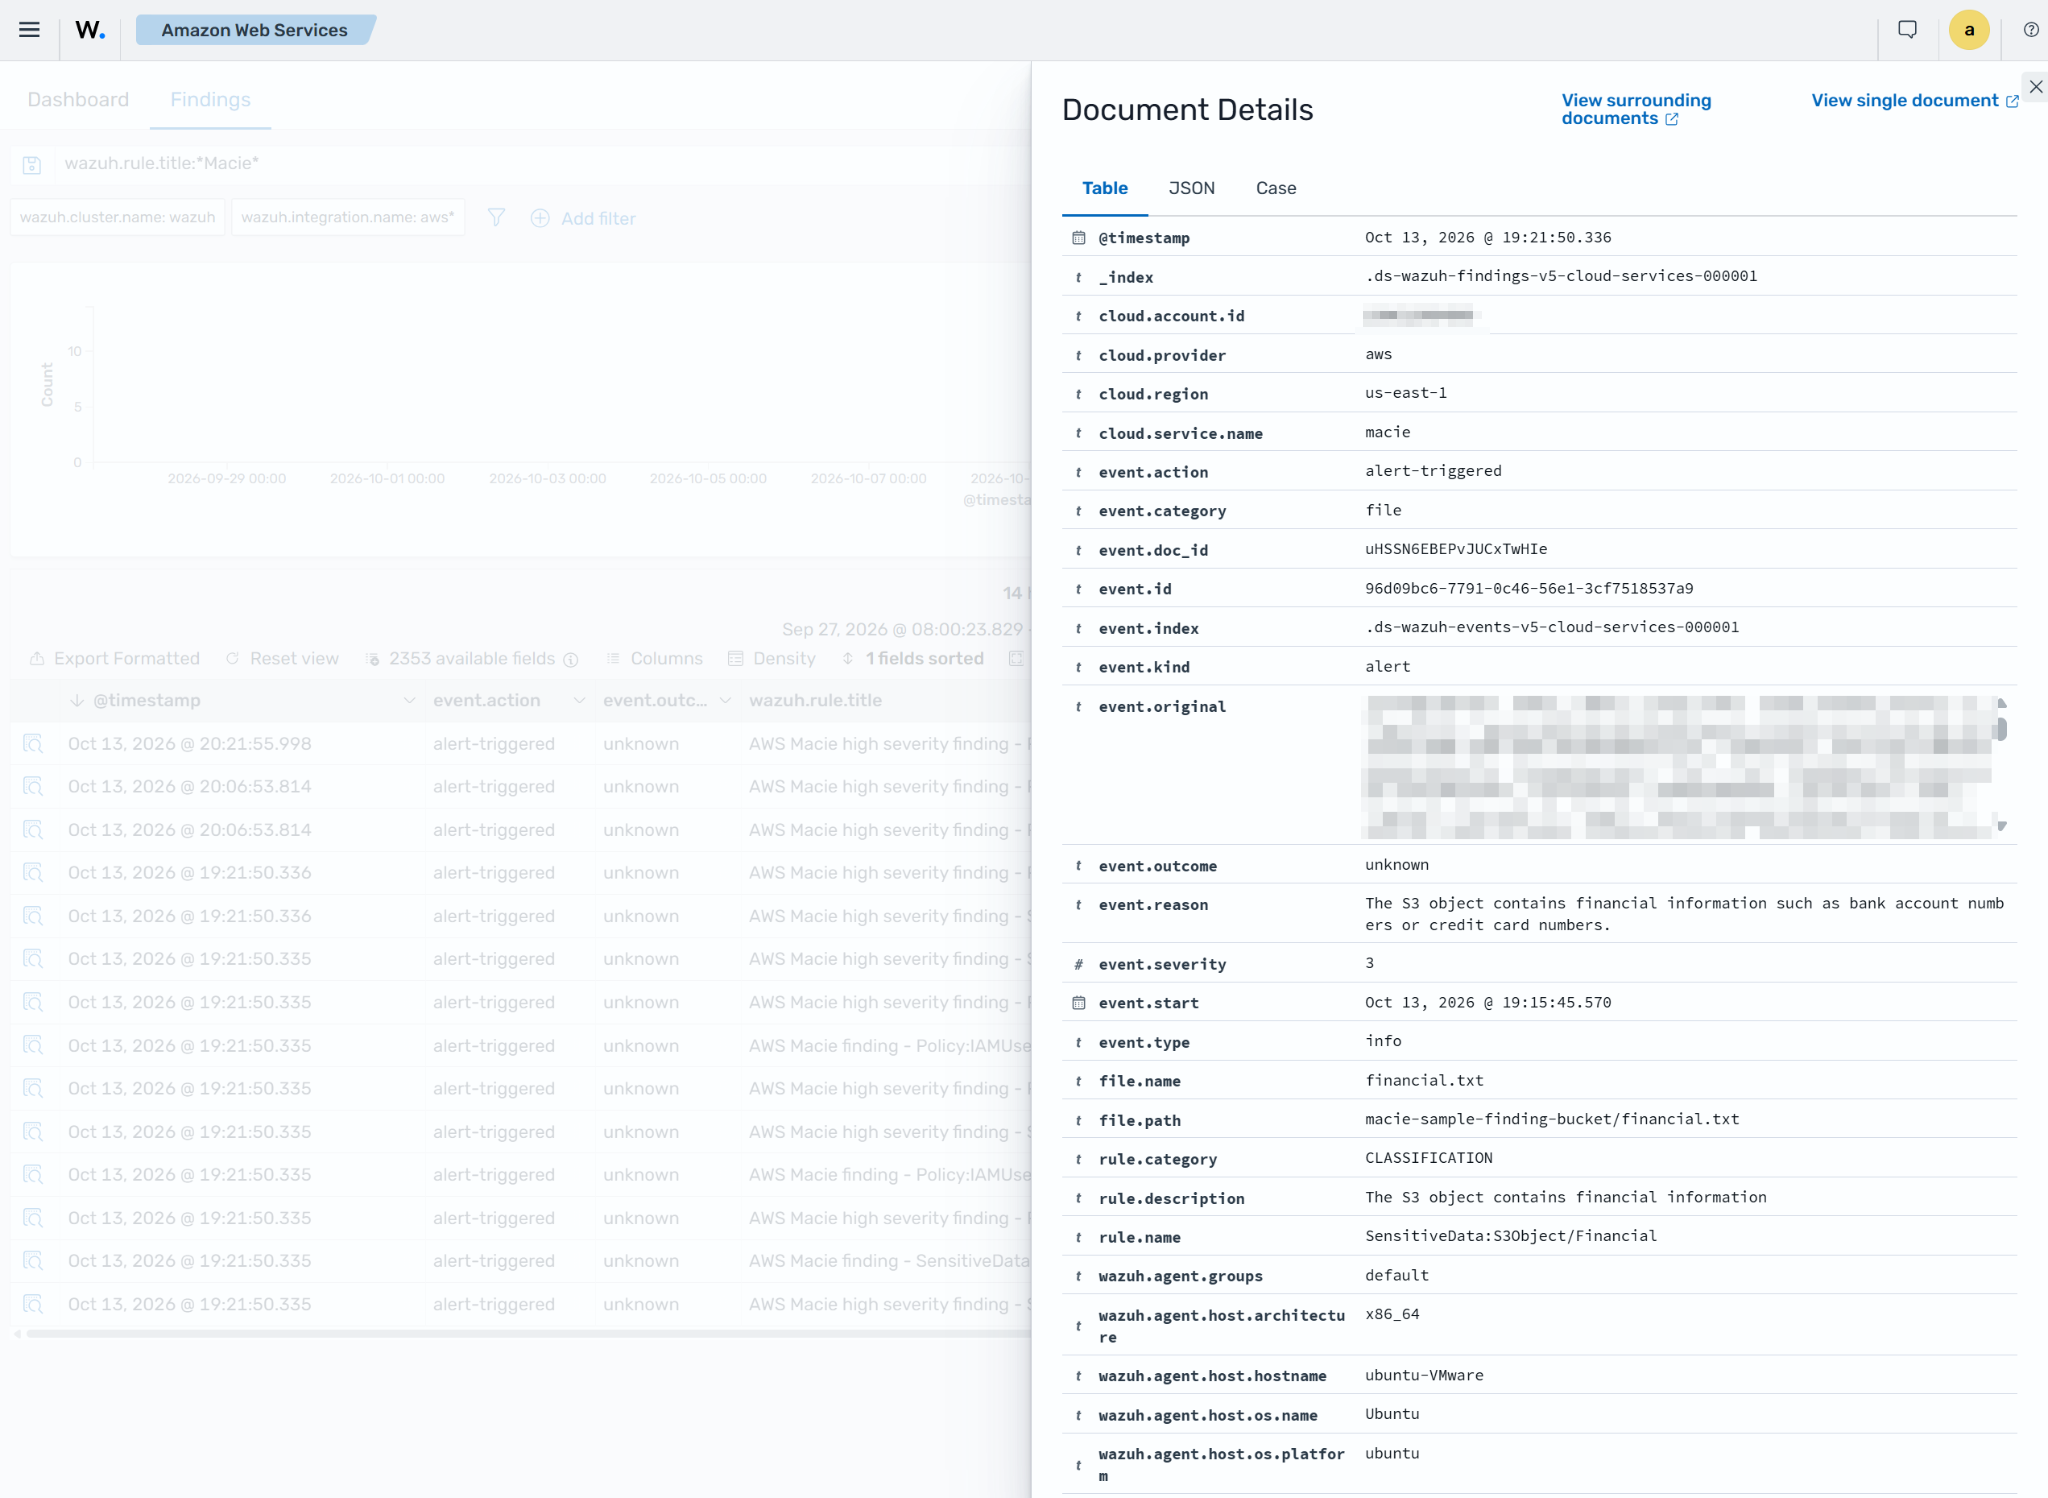Open the feedback chat icon in the header
This screenshot has width=2048, height=1498.
coord(1907,30)
